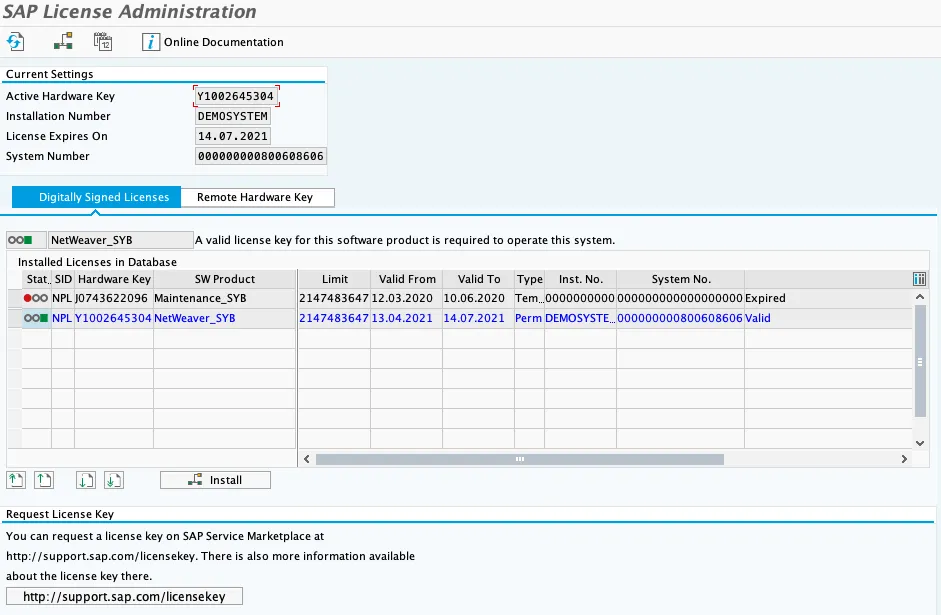Click the calendar icon in the toolbar
Viewport: 941px width, 615px height.
(x=103, y=42)
